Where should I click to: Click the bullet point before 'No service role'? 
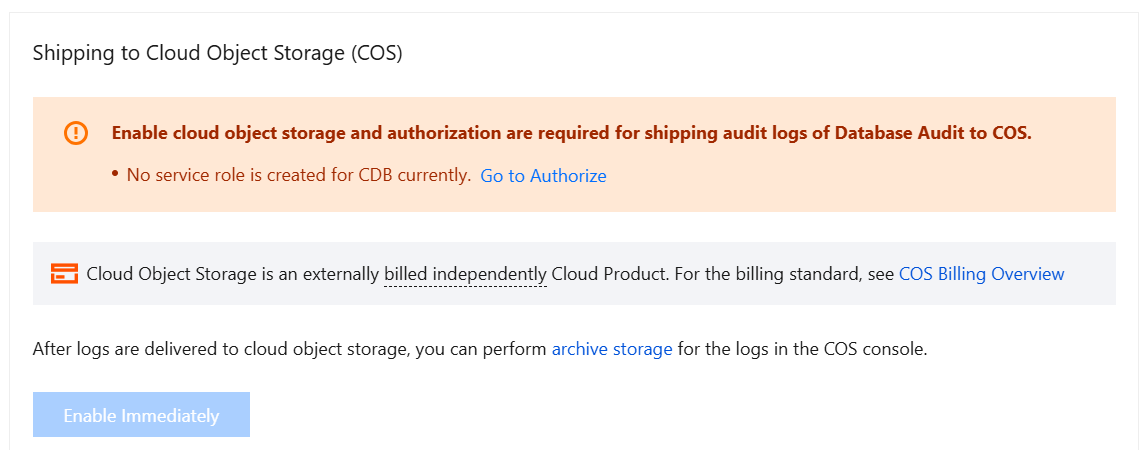[x=116, y=175]
